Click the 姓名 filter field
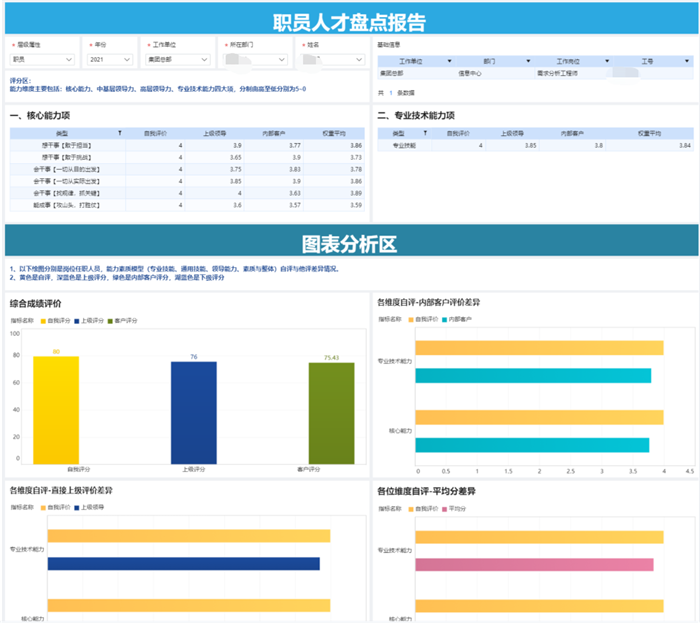The image size is (700, 623). coord(328,60)
